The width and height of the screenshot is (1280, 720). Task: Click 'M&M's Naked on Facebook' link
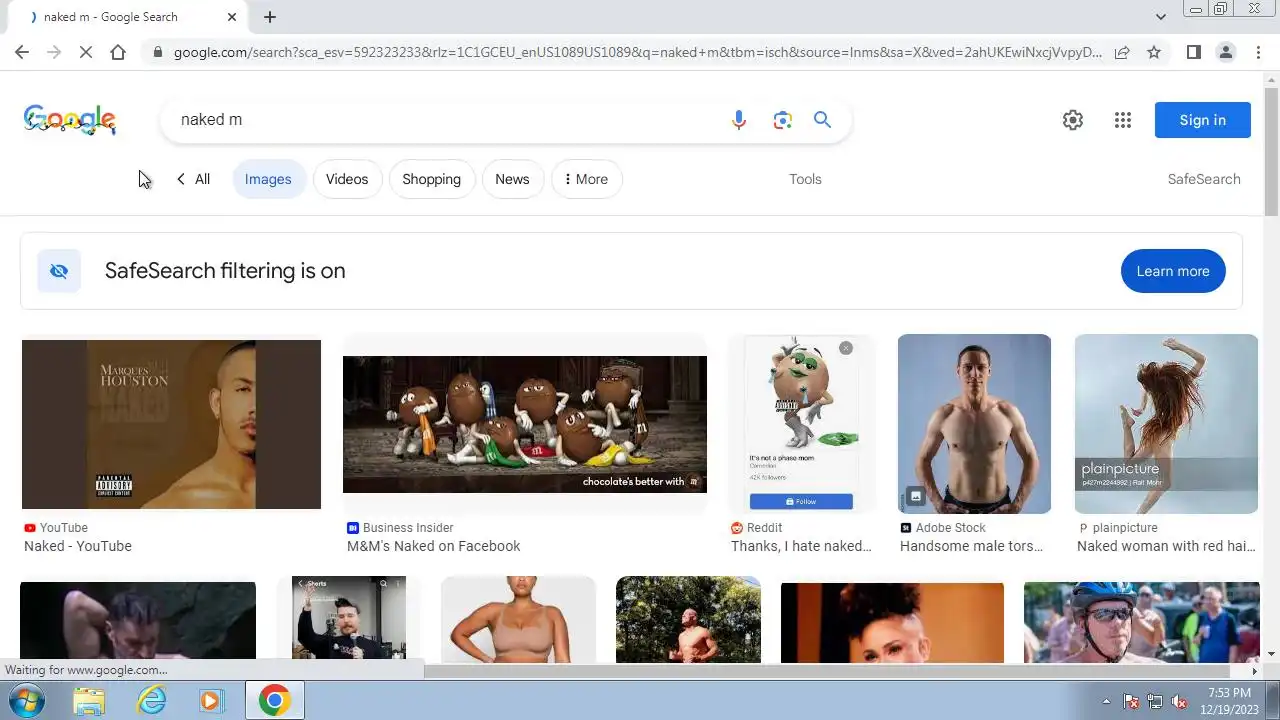[x=434, y=546]
